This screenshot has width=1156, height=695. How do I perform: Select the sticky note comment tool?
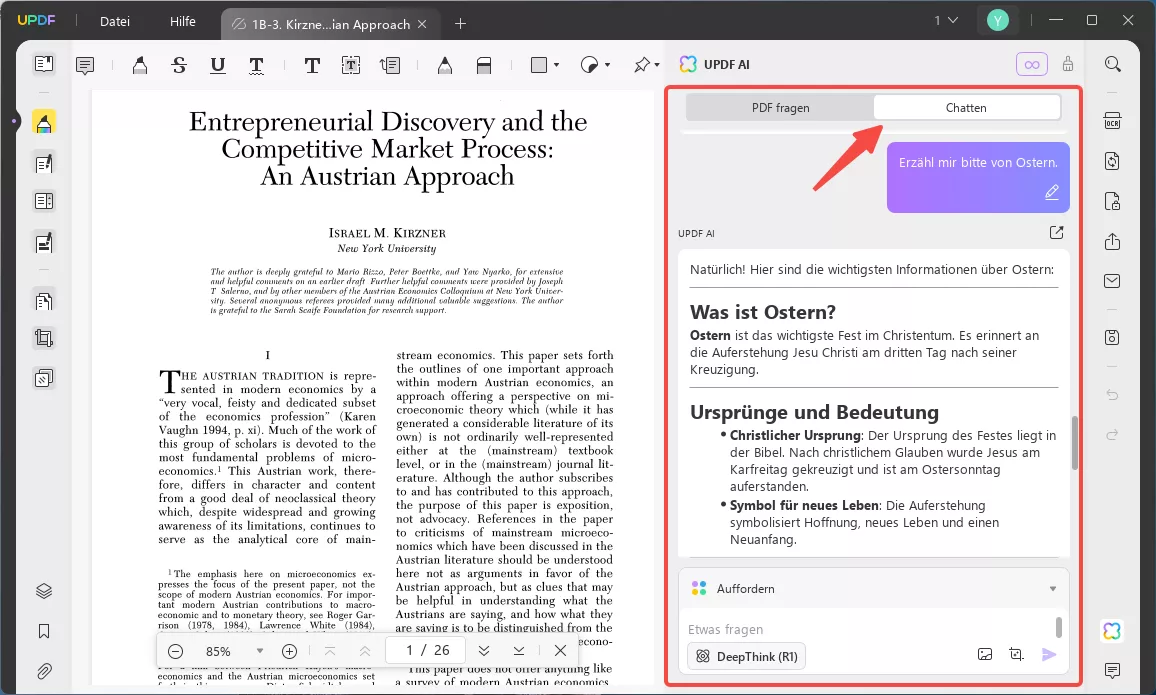85,66
